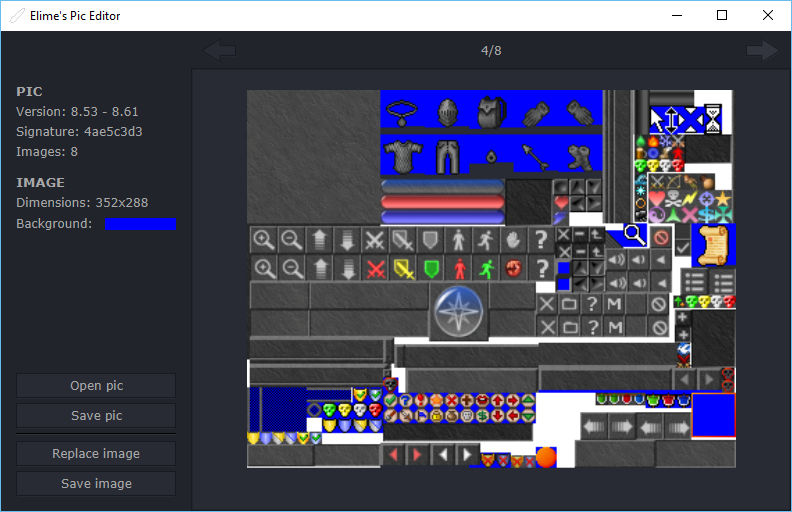Click the Signature: 4ae5c3d3 text

(x=79, y=132)
